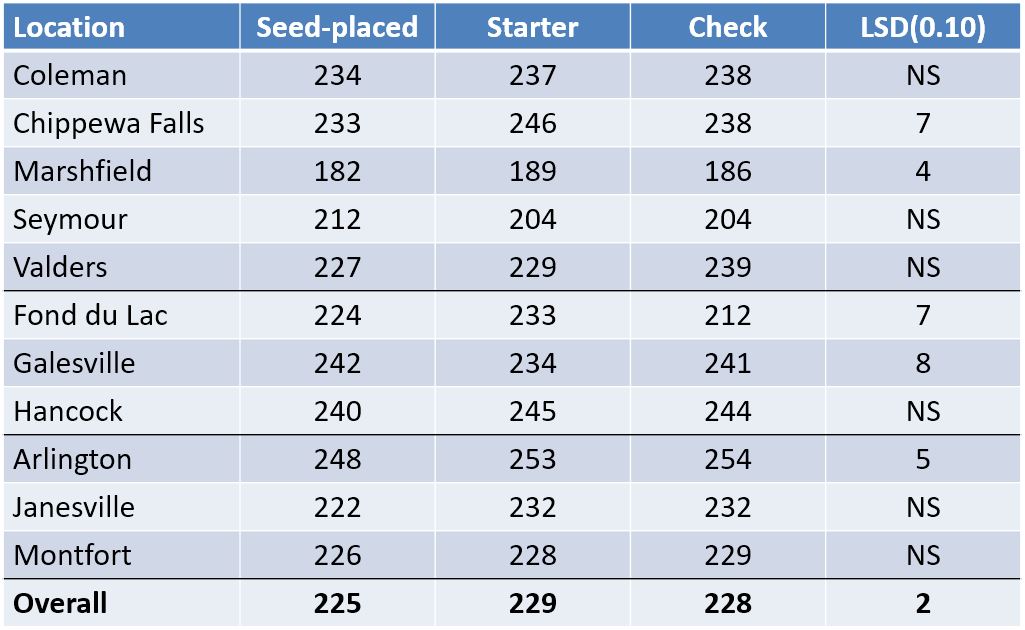The image size is (1025, 630).
Task: Select the Overall LSD value 2
Action: [922, 603]
